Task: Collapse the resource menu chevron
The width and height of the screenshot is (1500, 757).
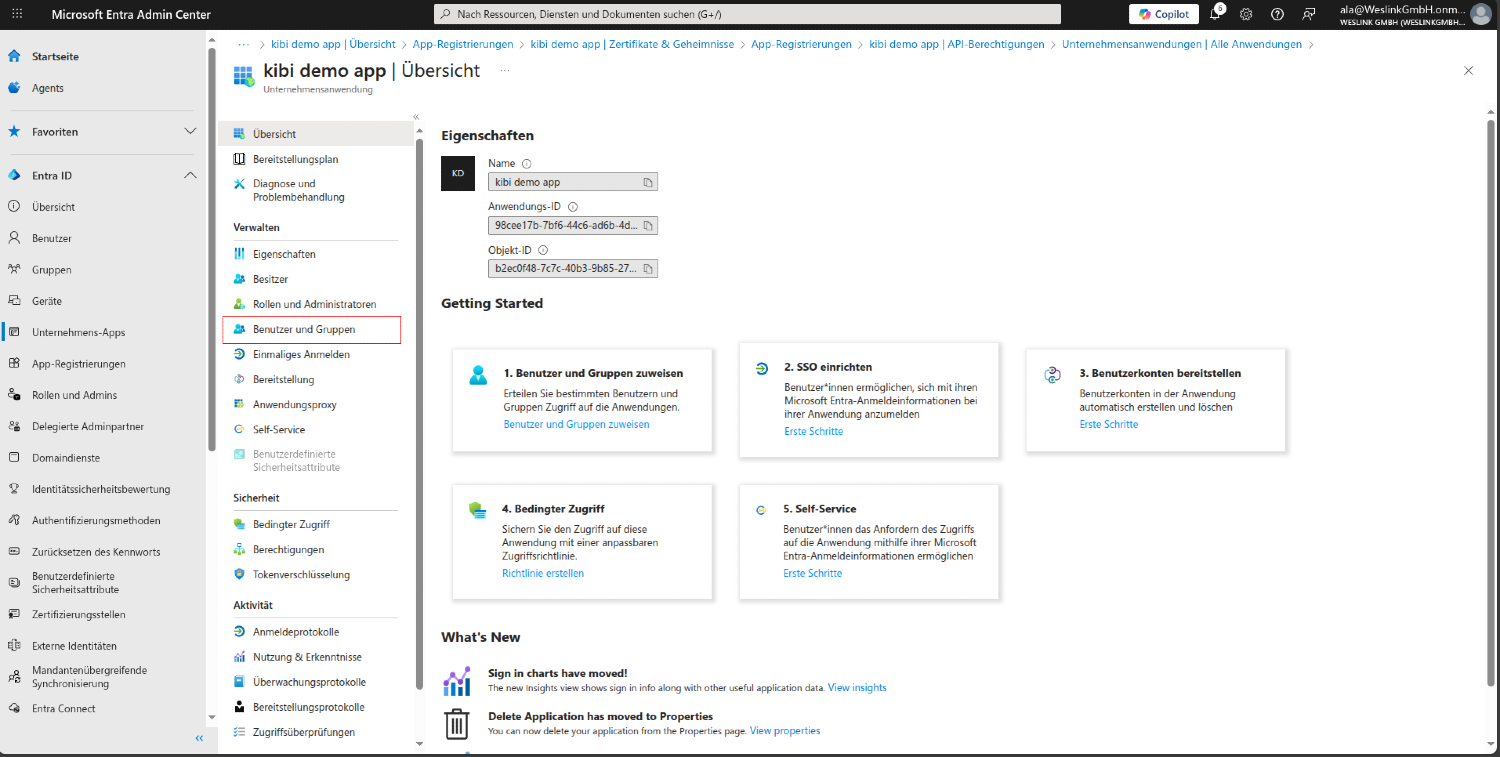Action: [x=416, y=117]
